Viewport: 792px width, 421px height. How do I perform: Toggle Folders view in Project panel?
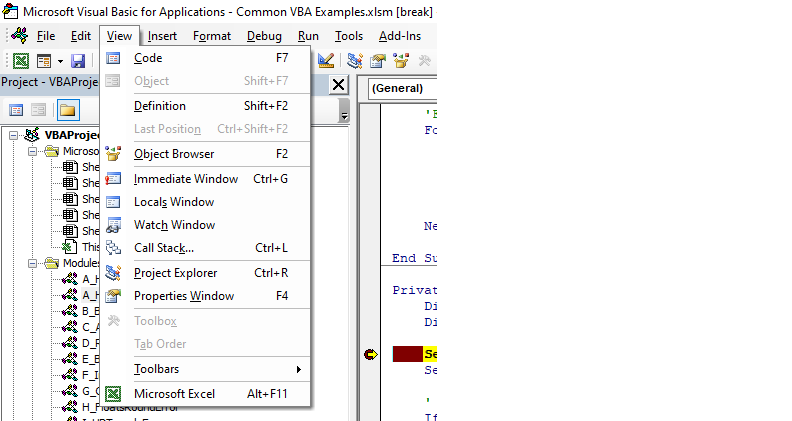pos(68,110)
